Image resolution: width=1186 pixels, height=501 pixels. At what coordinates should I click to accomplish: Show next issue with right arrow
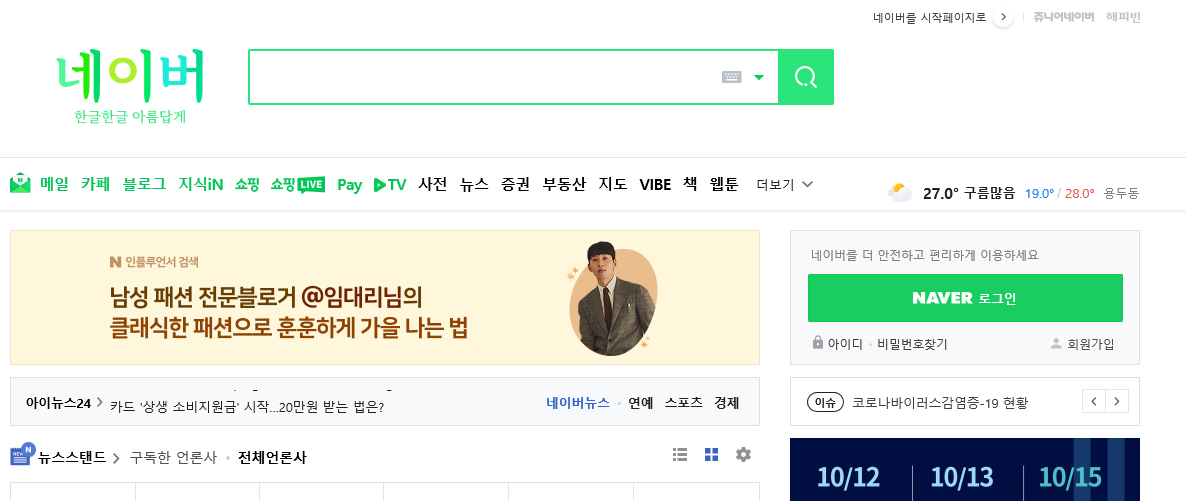[1117, 402]
